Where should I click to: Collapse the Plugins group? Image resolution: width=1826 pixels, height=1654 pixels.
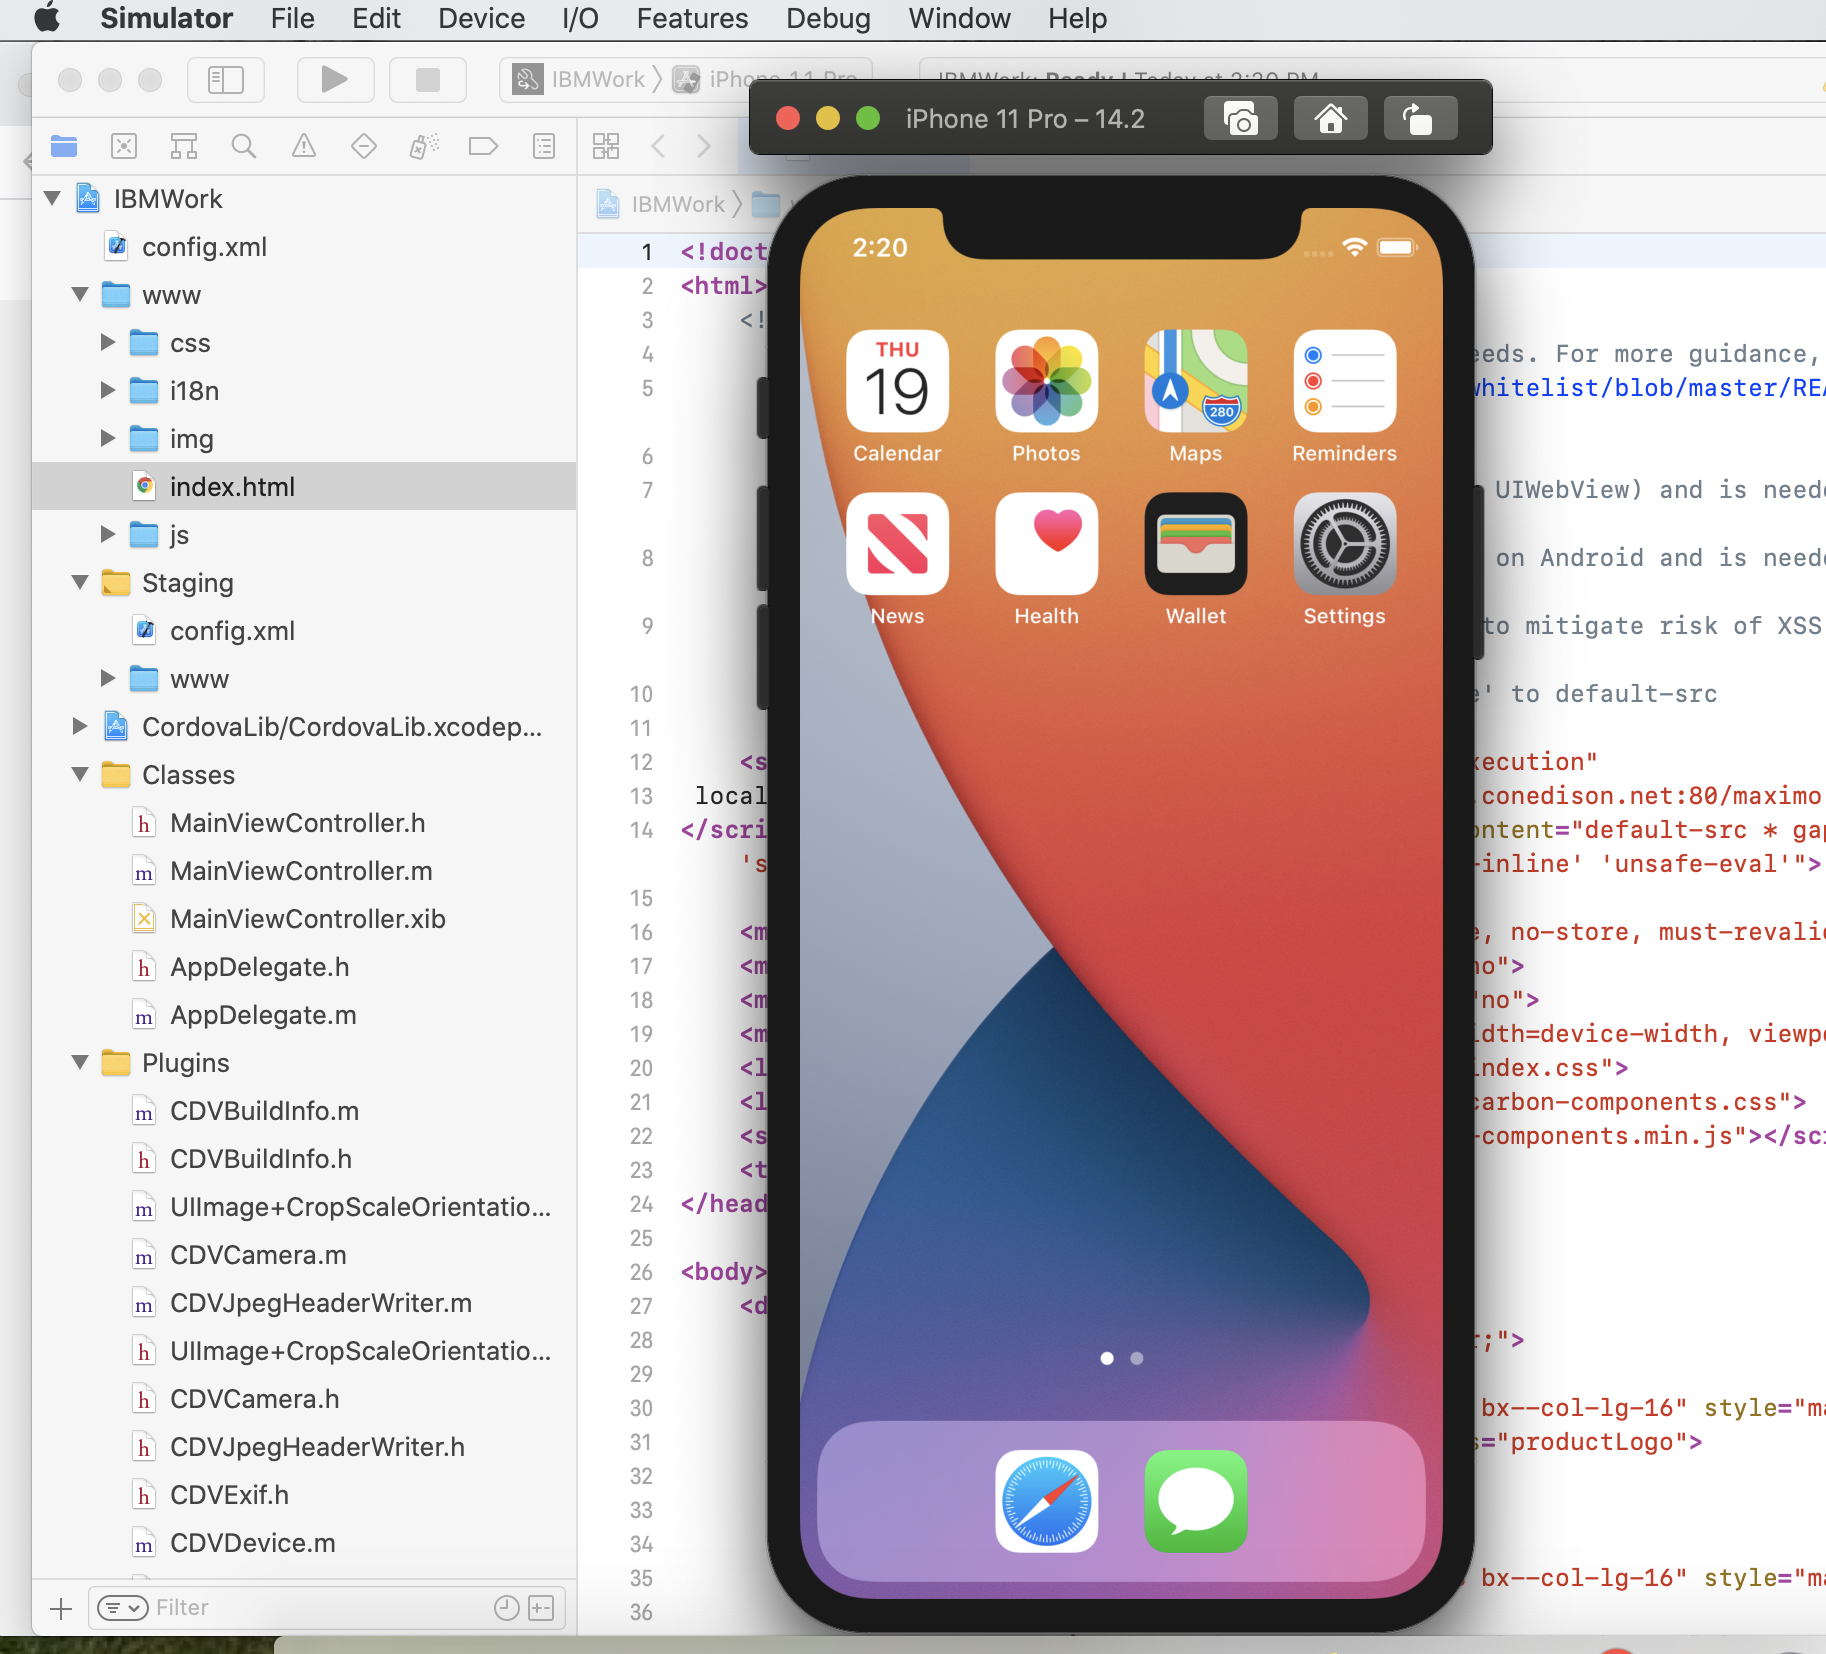tap(79, 1063)
